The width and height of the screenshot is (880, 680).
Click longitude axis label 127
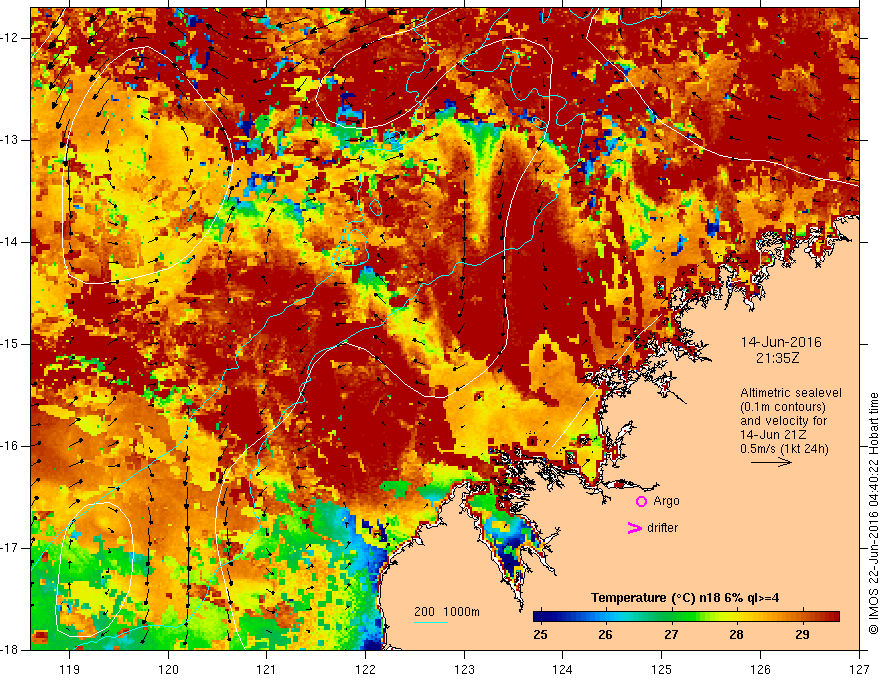tap(859, 669)
